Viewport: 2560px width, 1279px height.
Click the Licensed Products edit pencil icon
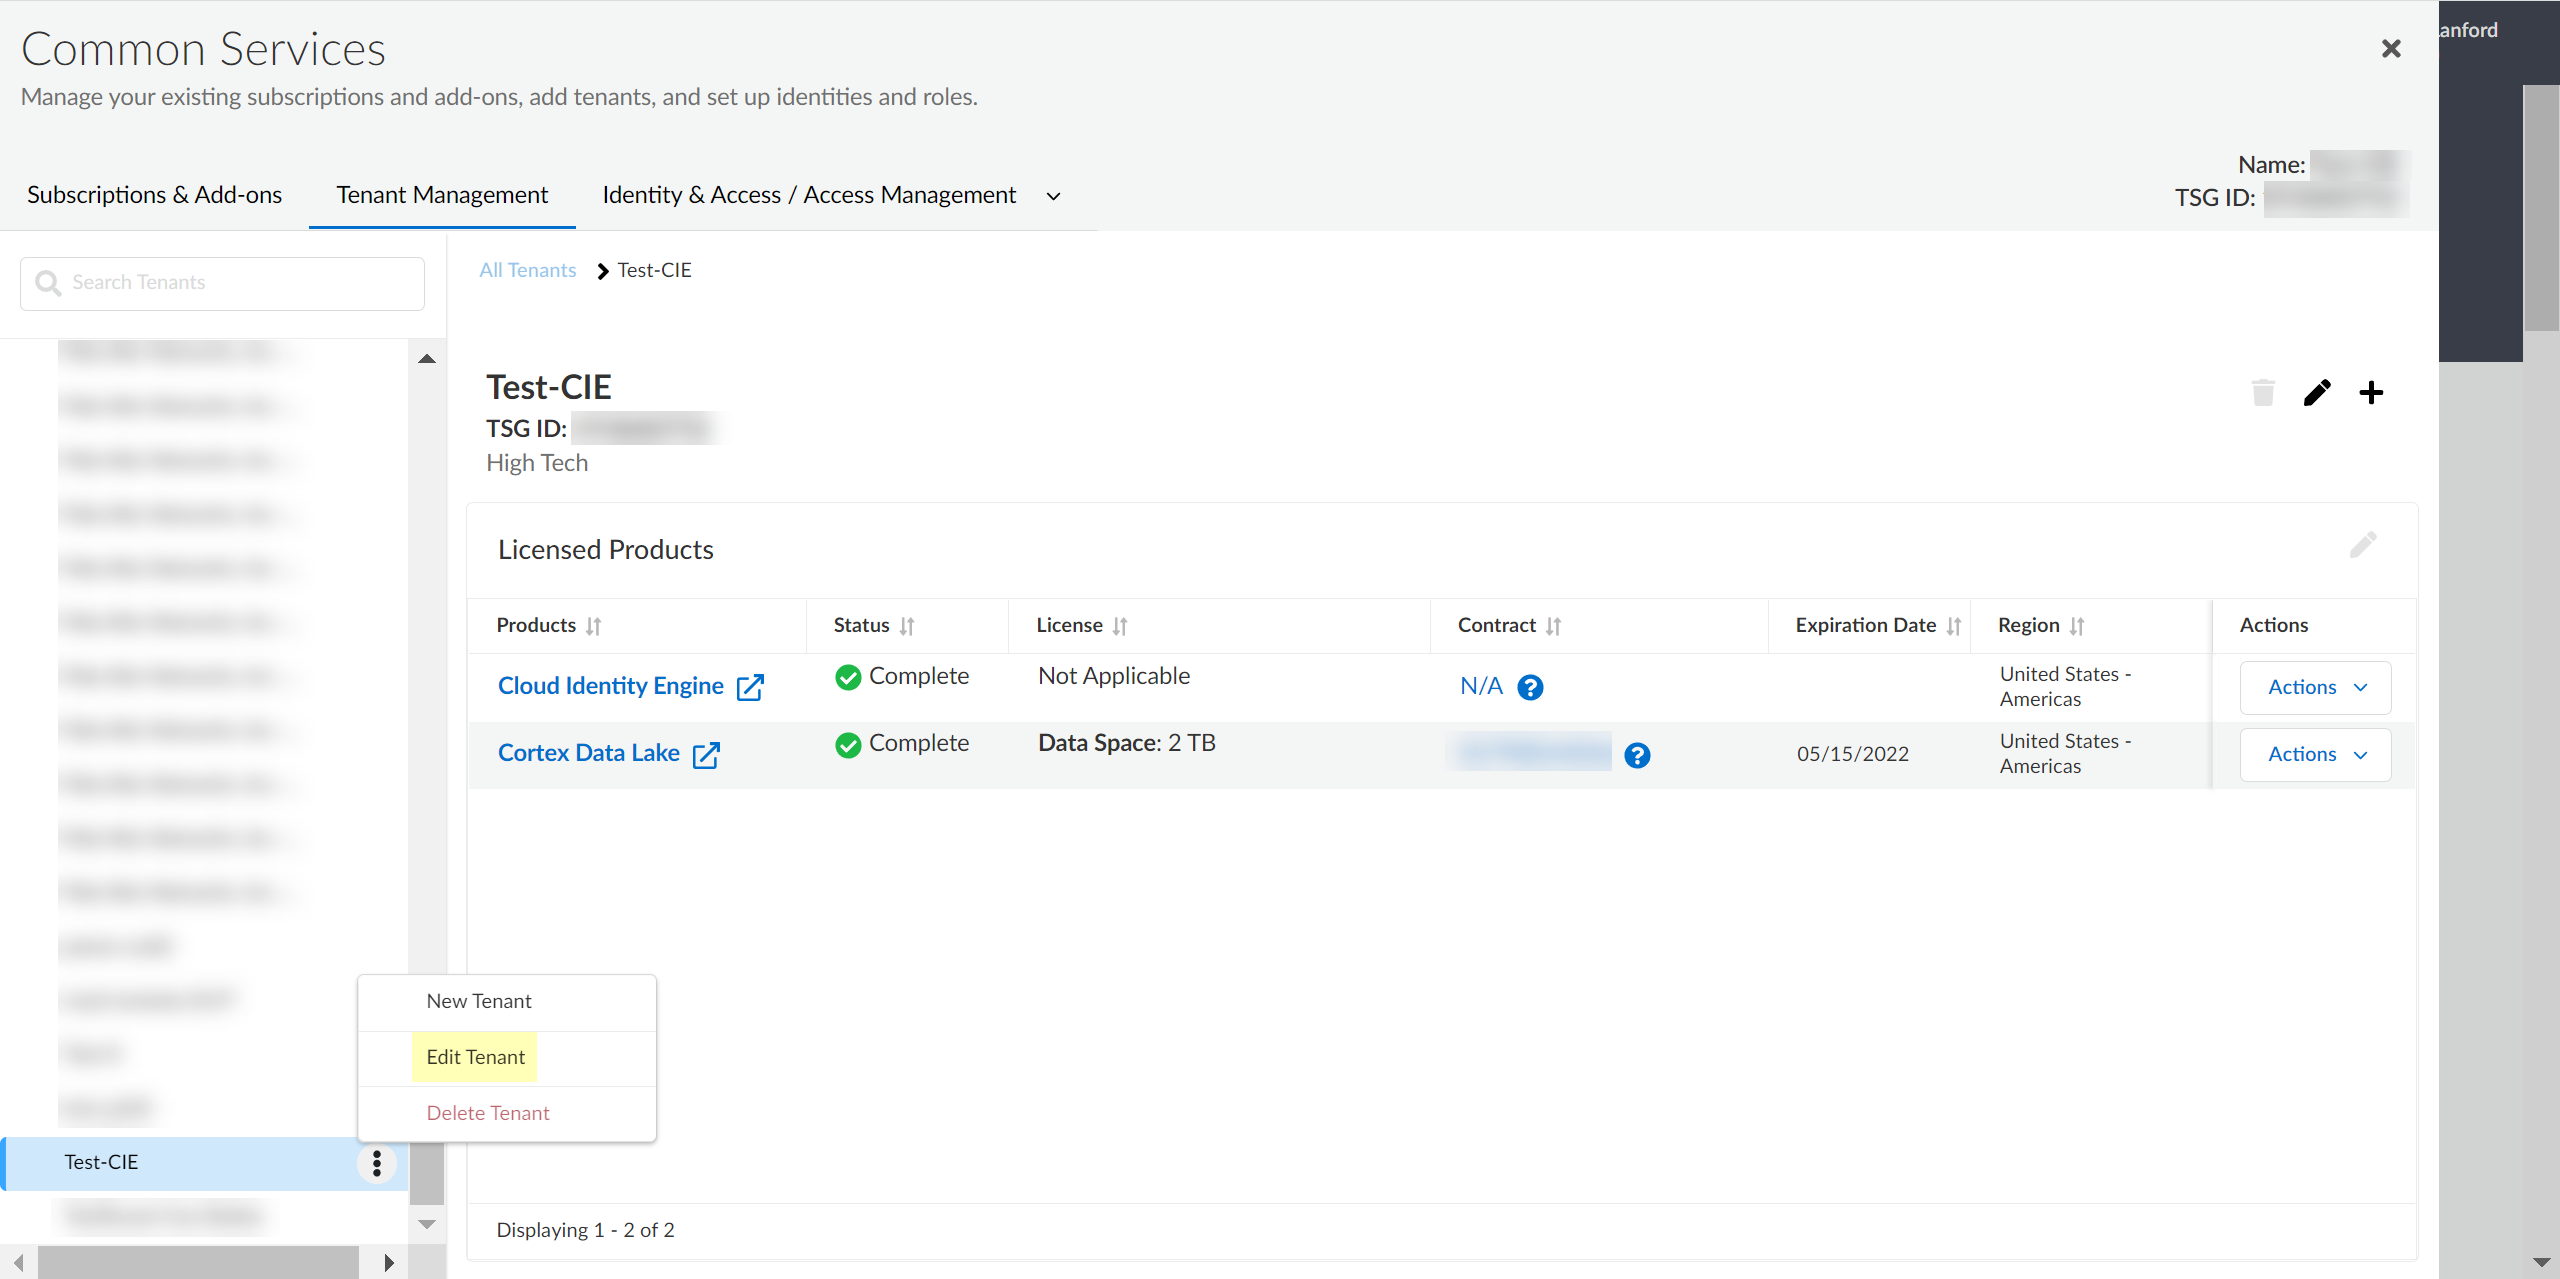click(x=2363, y=545)
